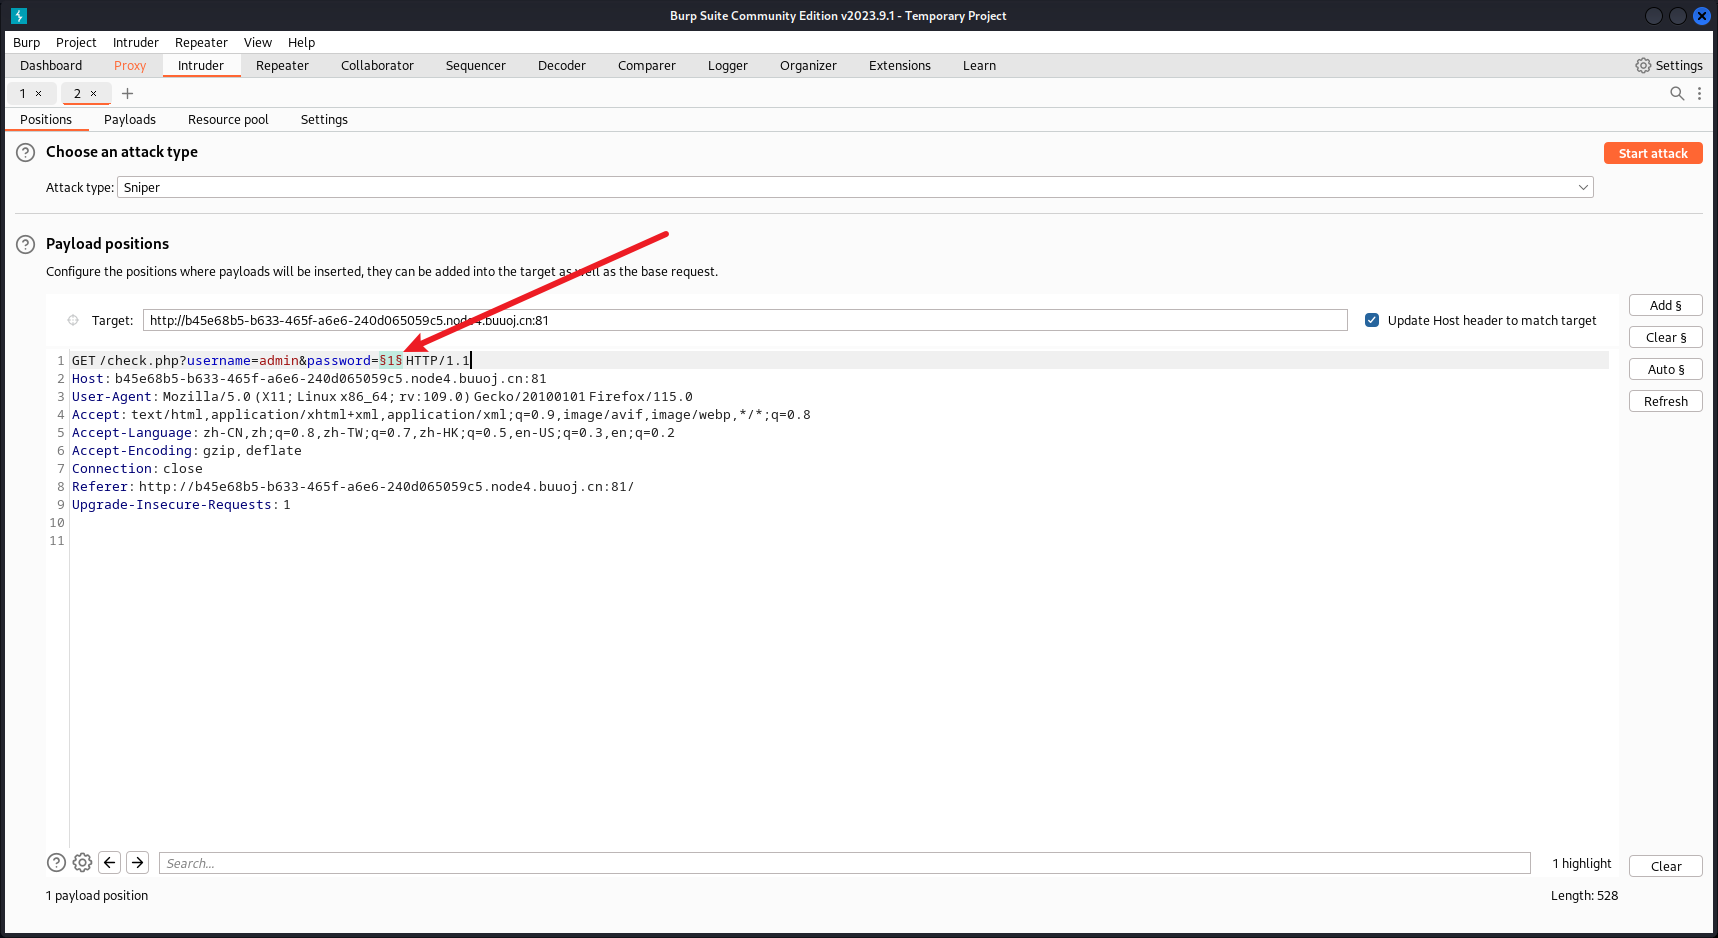Open the Intruder menu
Image resolution: width=1718 pixels, height=938 pixels.
coord(136,42)
